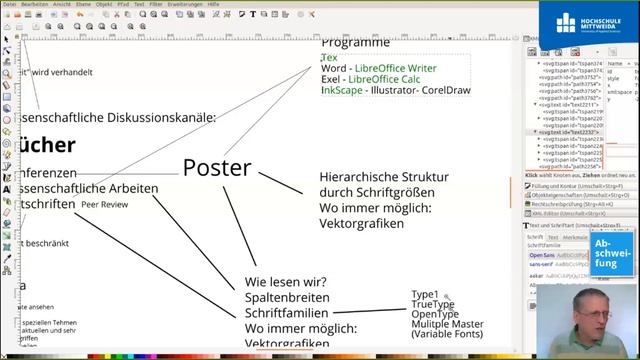Open the Erweiterungen menu
The image size is (640, 360).
coord(185,4)
